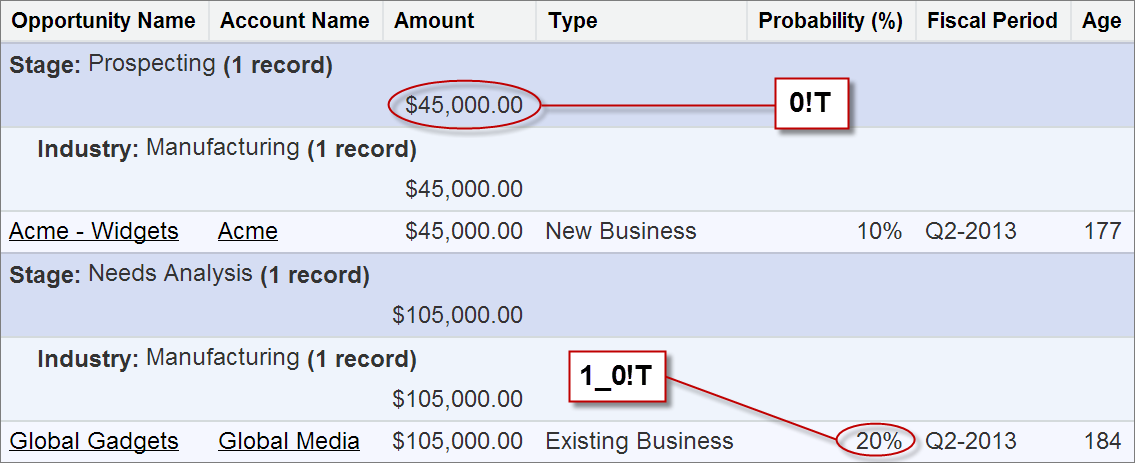Sort by Opportunity Name column header
The height and width of the screenshot is (463, 1135).
(x=104, y=21)
